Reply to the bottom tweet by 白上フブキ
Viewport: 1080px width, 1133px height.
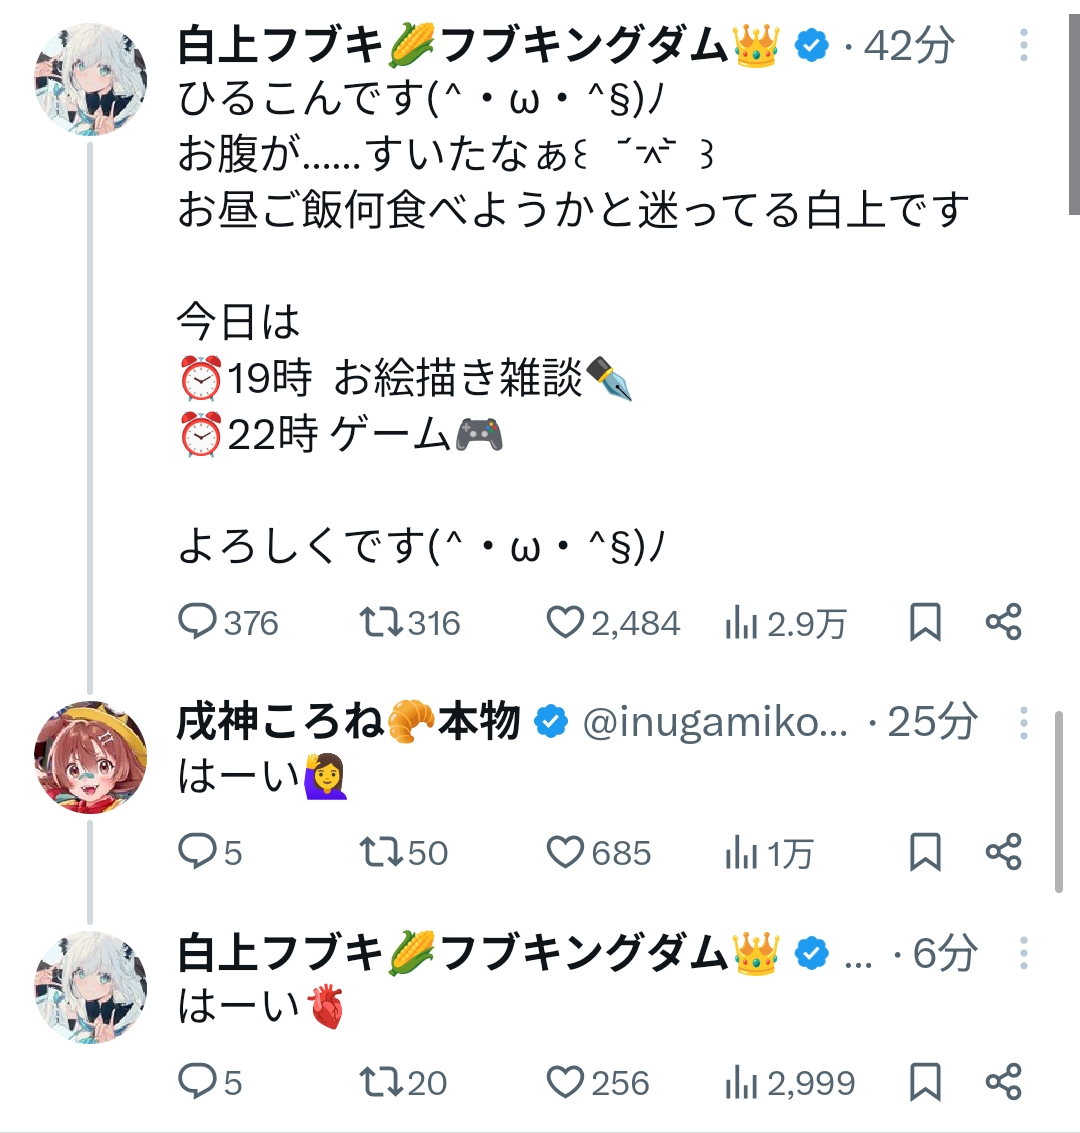coord(198,1082)
